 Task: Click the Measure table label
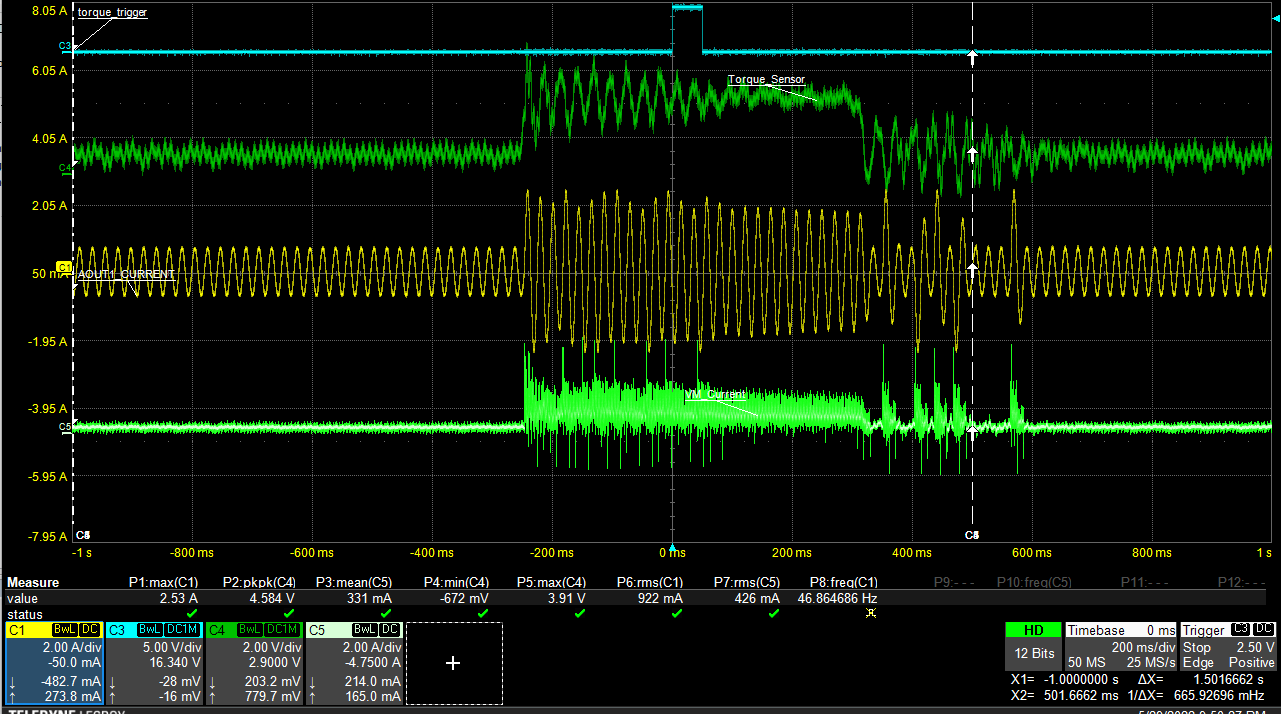point(33,582)
